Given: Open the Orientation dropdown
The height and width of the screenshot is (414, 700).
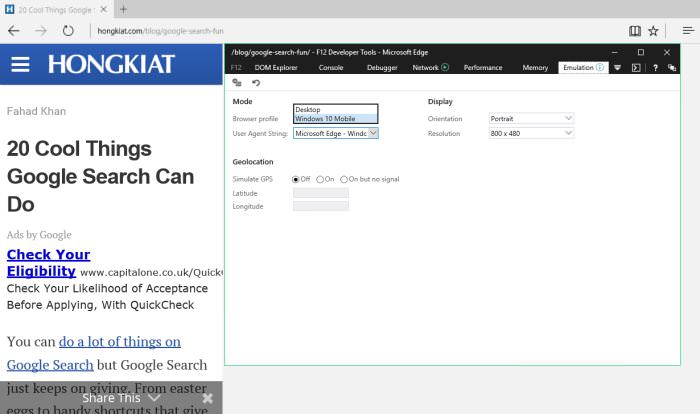Looking at the screenshot, I should click(531, 118).
